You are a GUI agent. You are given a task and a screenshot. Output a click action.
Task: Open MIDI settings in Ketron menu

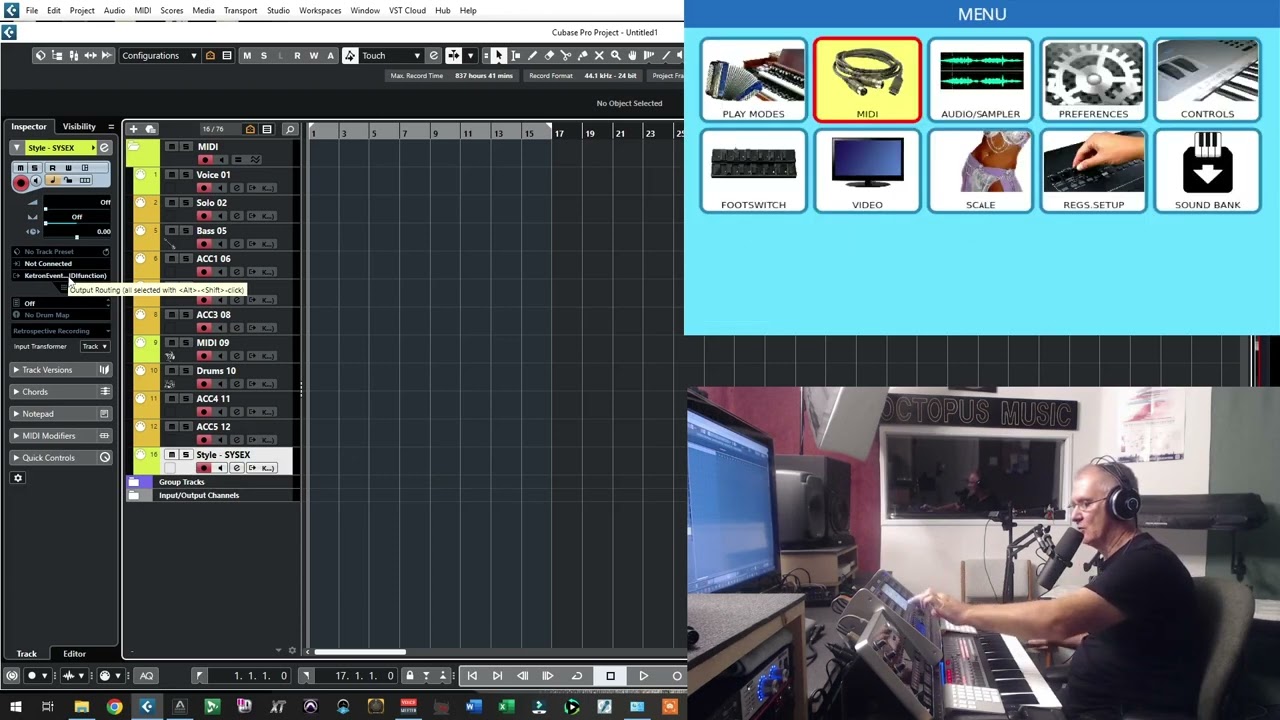(867, 80)
